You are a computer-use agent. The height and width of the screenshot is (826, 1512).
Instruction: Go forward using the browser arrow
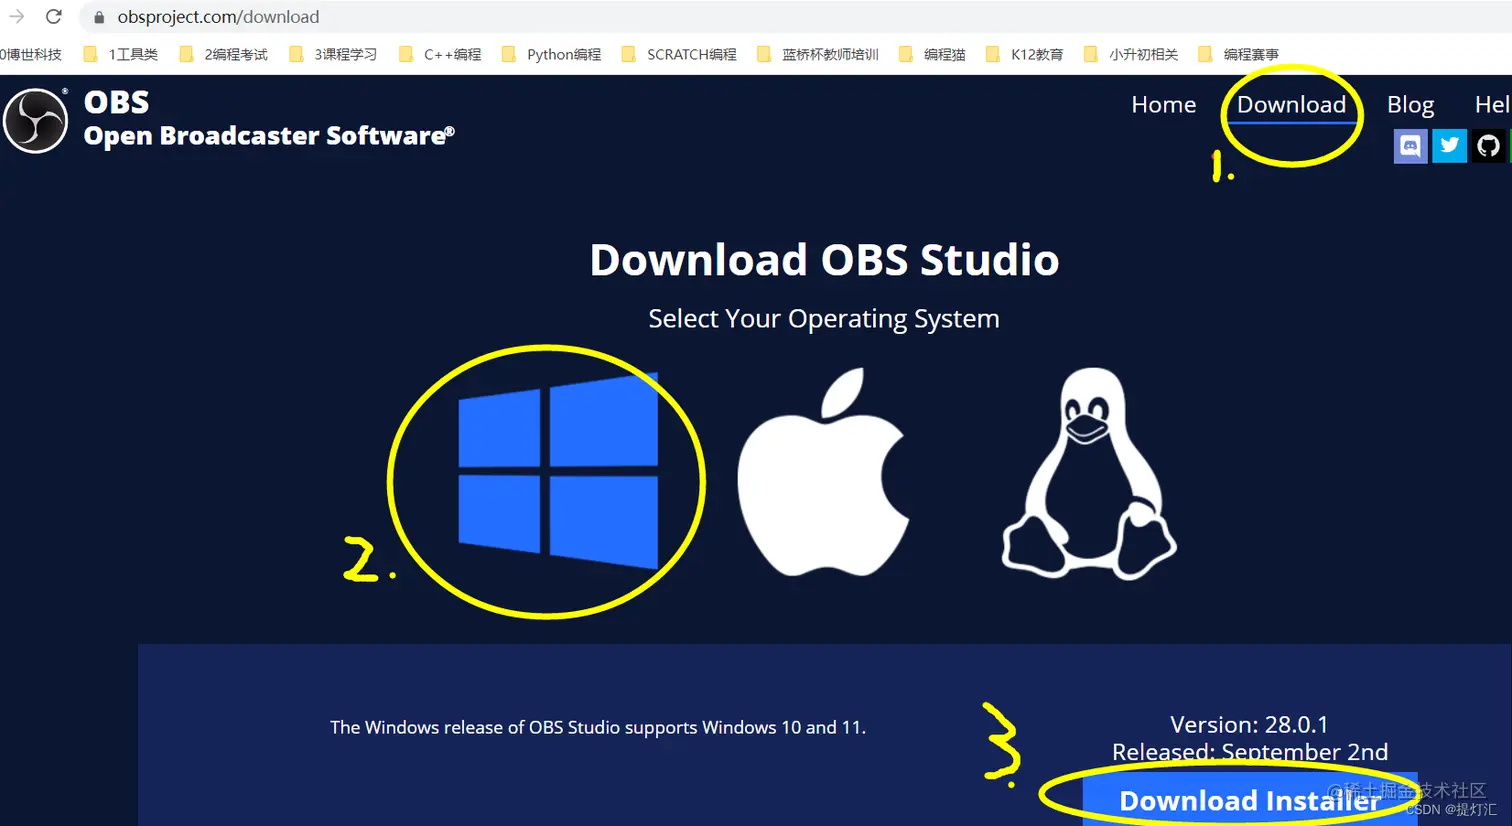[16, 17]
